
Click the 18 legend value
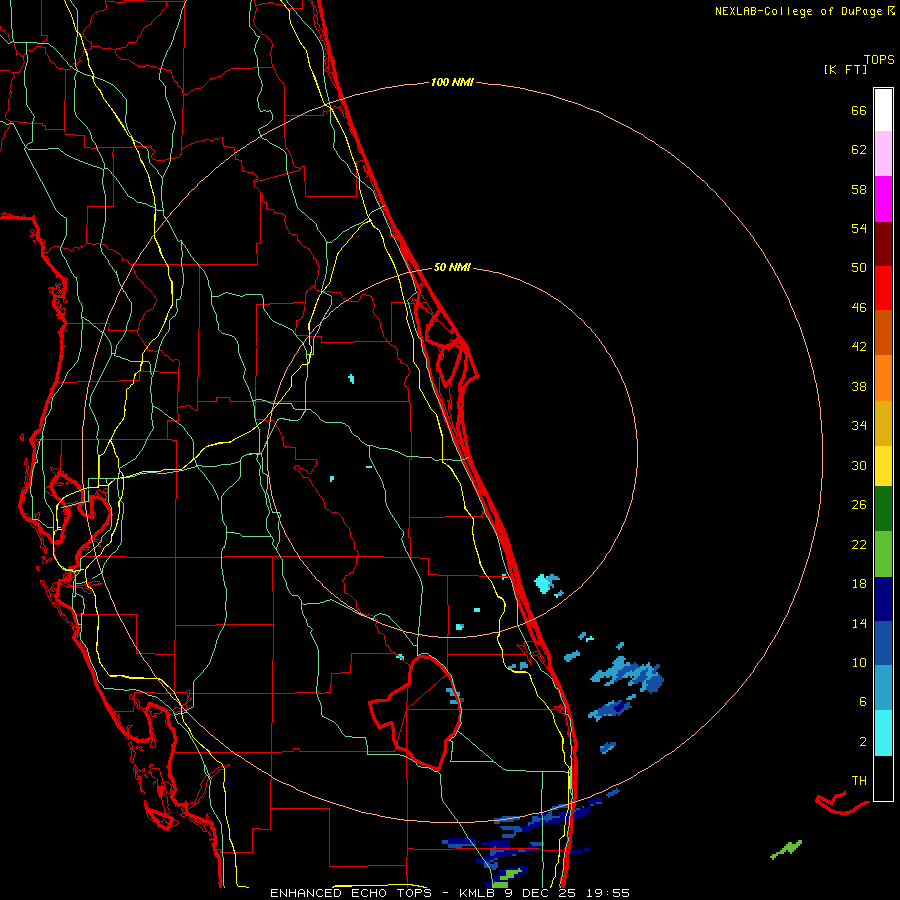pyautogui.click(x=859, y=584)
